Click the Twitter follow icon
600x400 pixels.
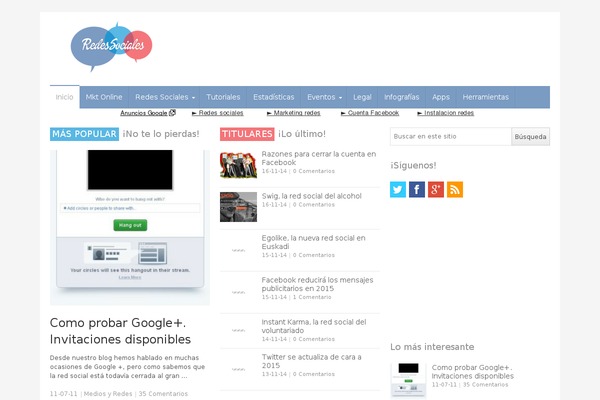coord(398,189)
